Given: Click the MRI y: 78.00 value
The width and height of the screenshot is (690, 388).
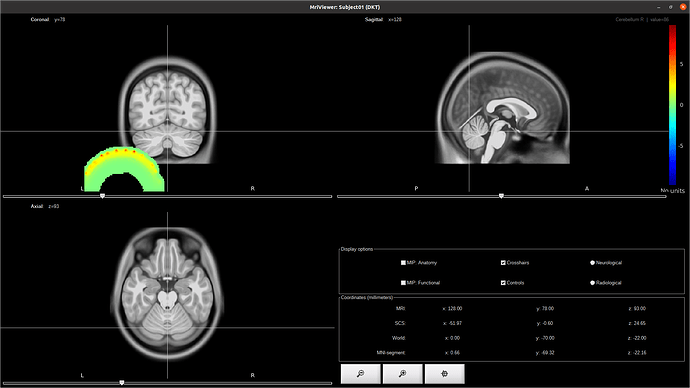Looking at the screenshot, I should (545, 309).
